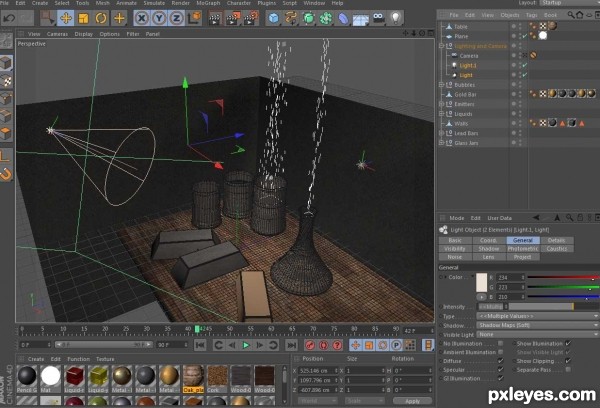
Task: Toggle the Y axis lock
Action: (x=159, y=18)
